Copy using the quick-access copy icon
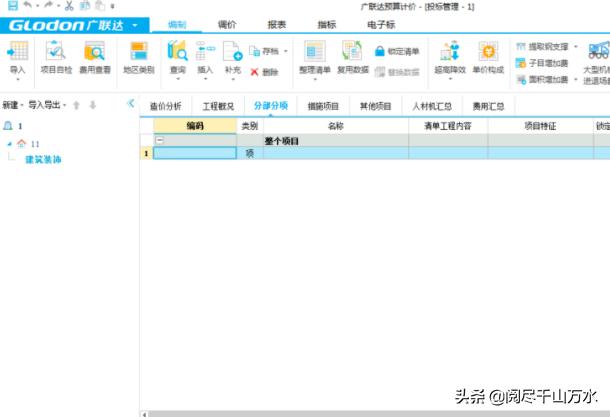Viewport: 610px width, 417px height. click(84, 5)
